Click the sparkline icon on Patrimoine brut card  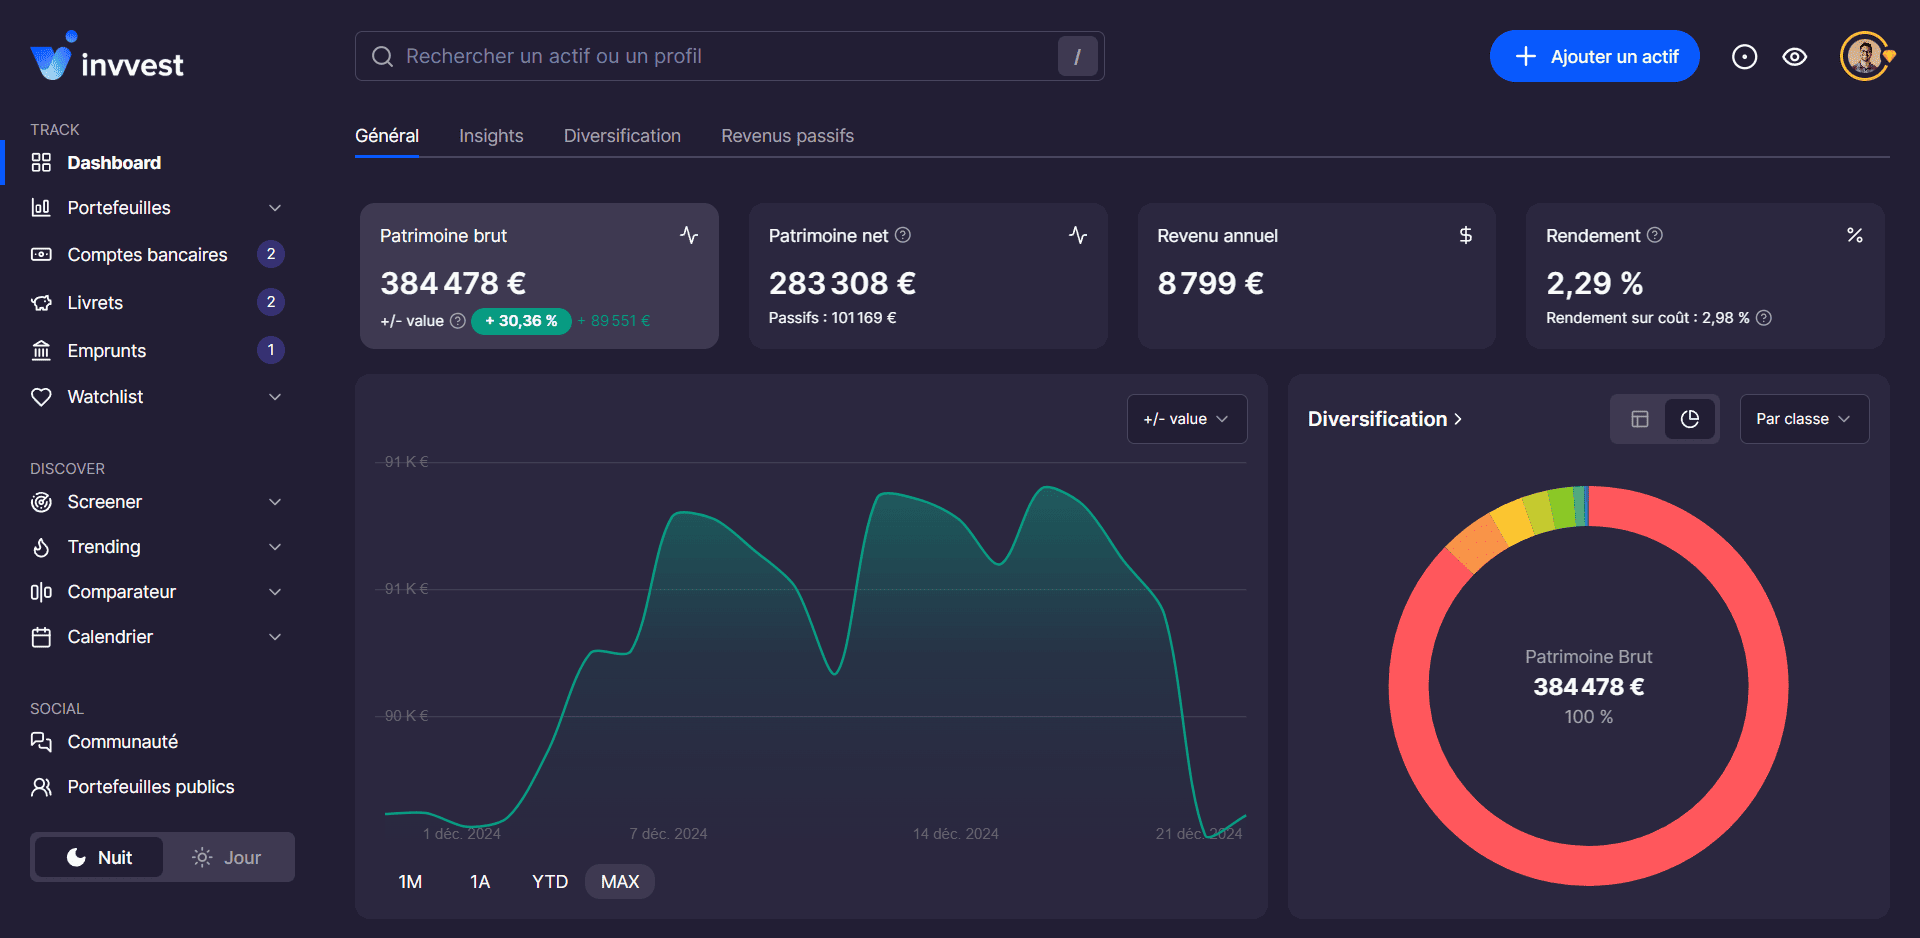tap(689, 235)
